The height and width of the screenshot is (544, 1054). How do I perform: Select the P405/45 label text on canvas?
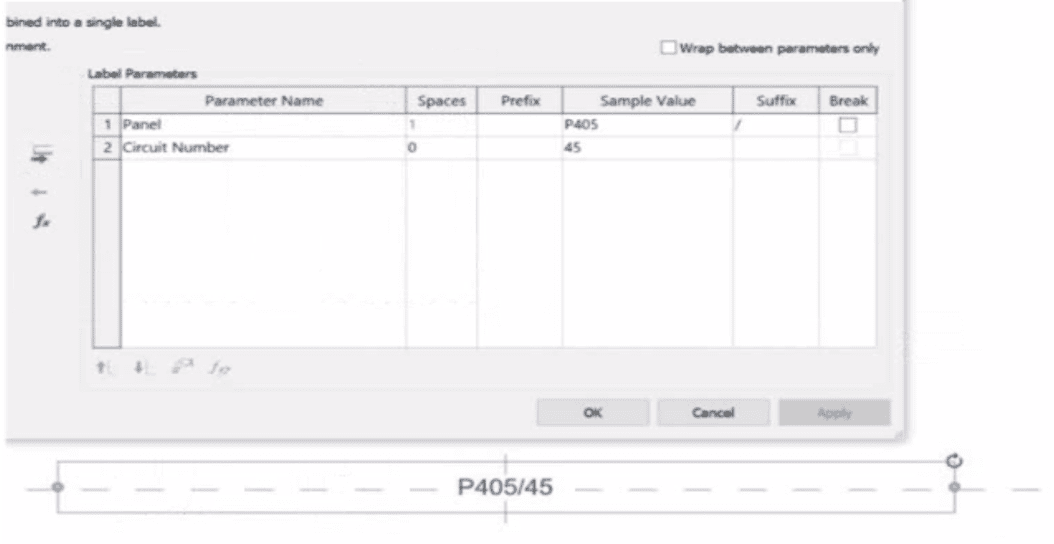pyautogui.click(x=505, y=487)
